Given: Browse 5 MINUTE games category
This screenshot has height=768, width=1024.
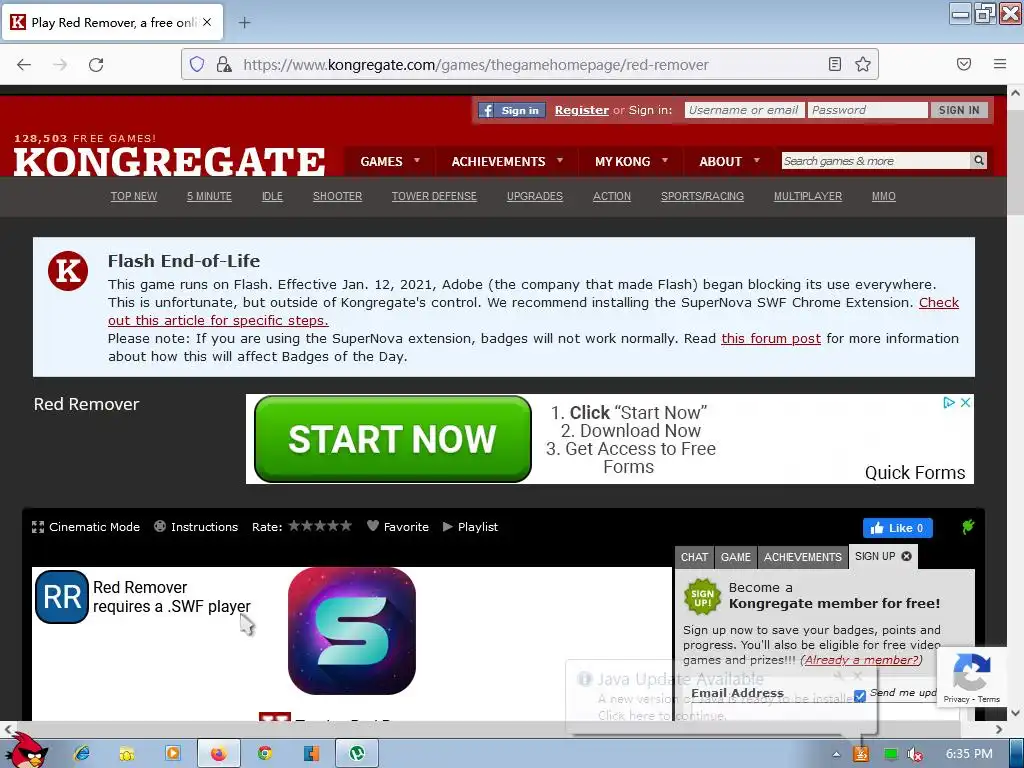Looking at the screenshot, I should (x=209, y=196).
